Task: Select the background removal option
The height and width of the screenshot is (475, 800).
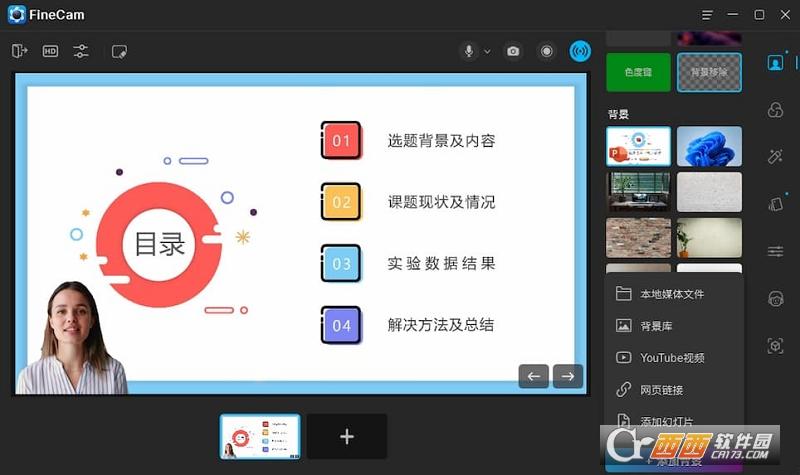Action: (709, 72)
